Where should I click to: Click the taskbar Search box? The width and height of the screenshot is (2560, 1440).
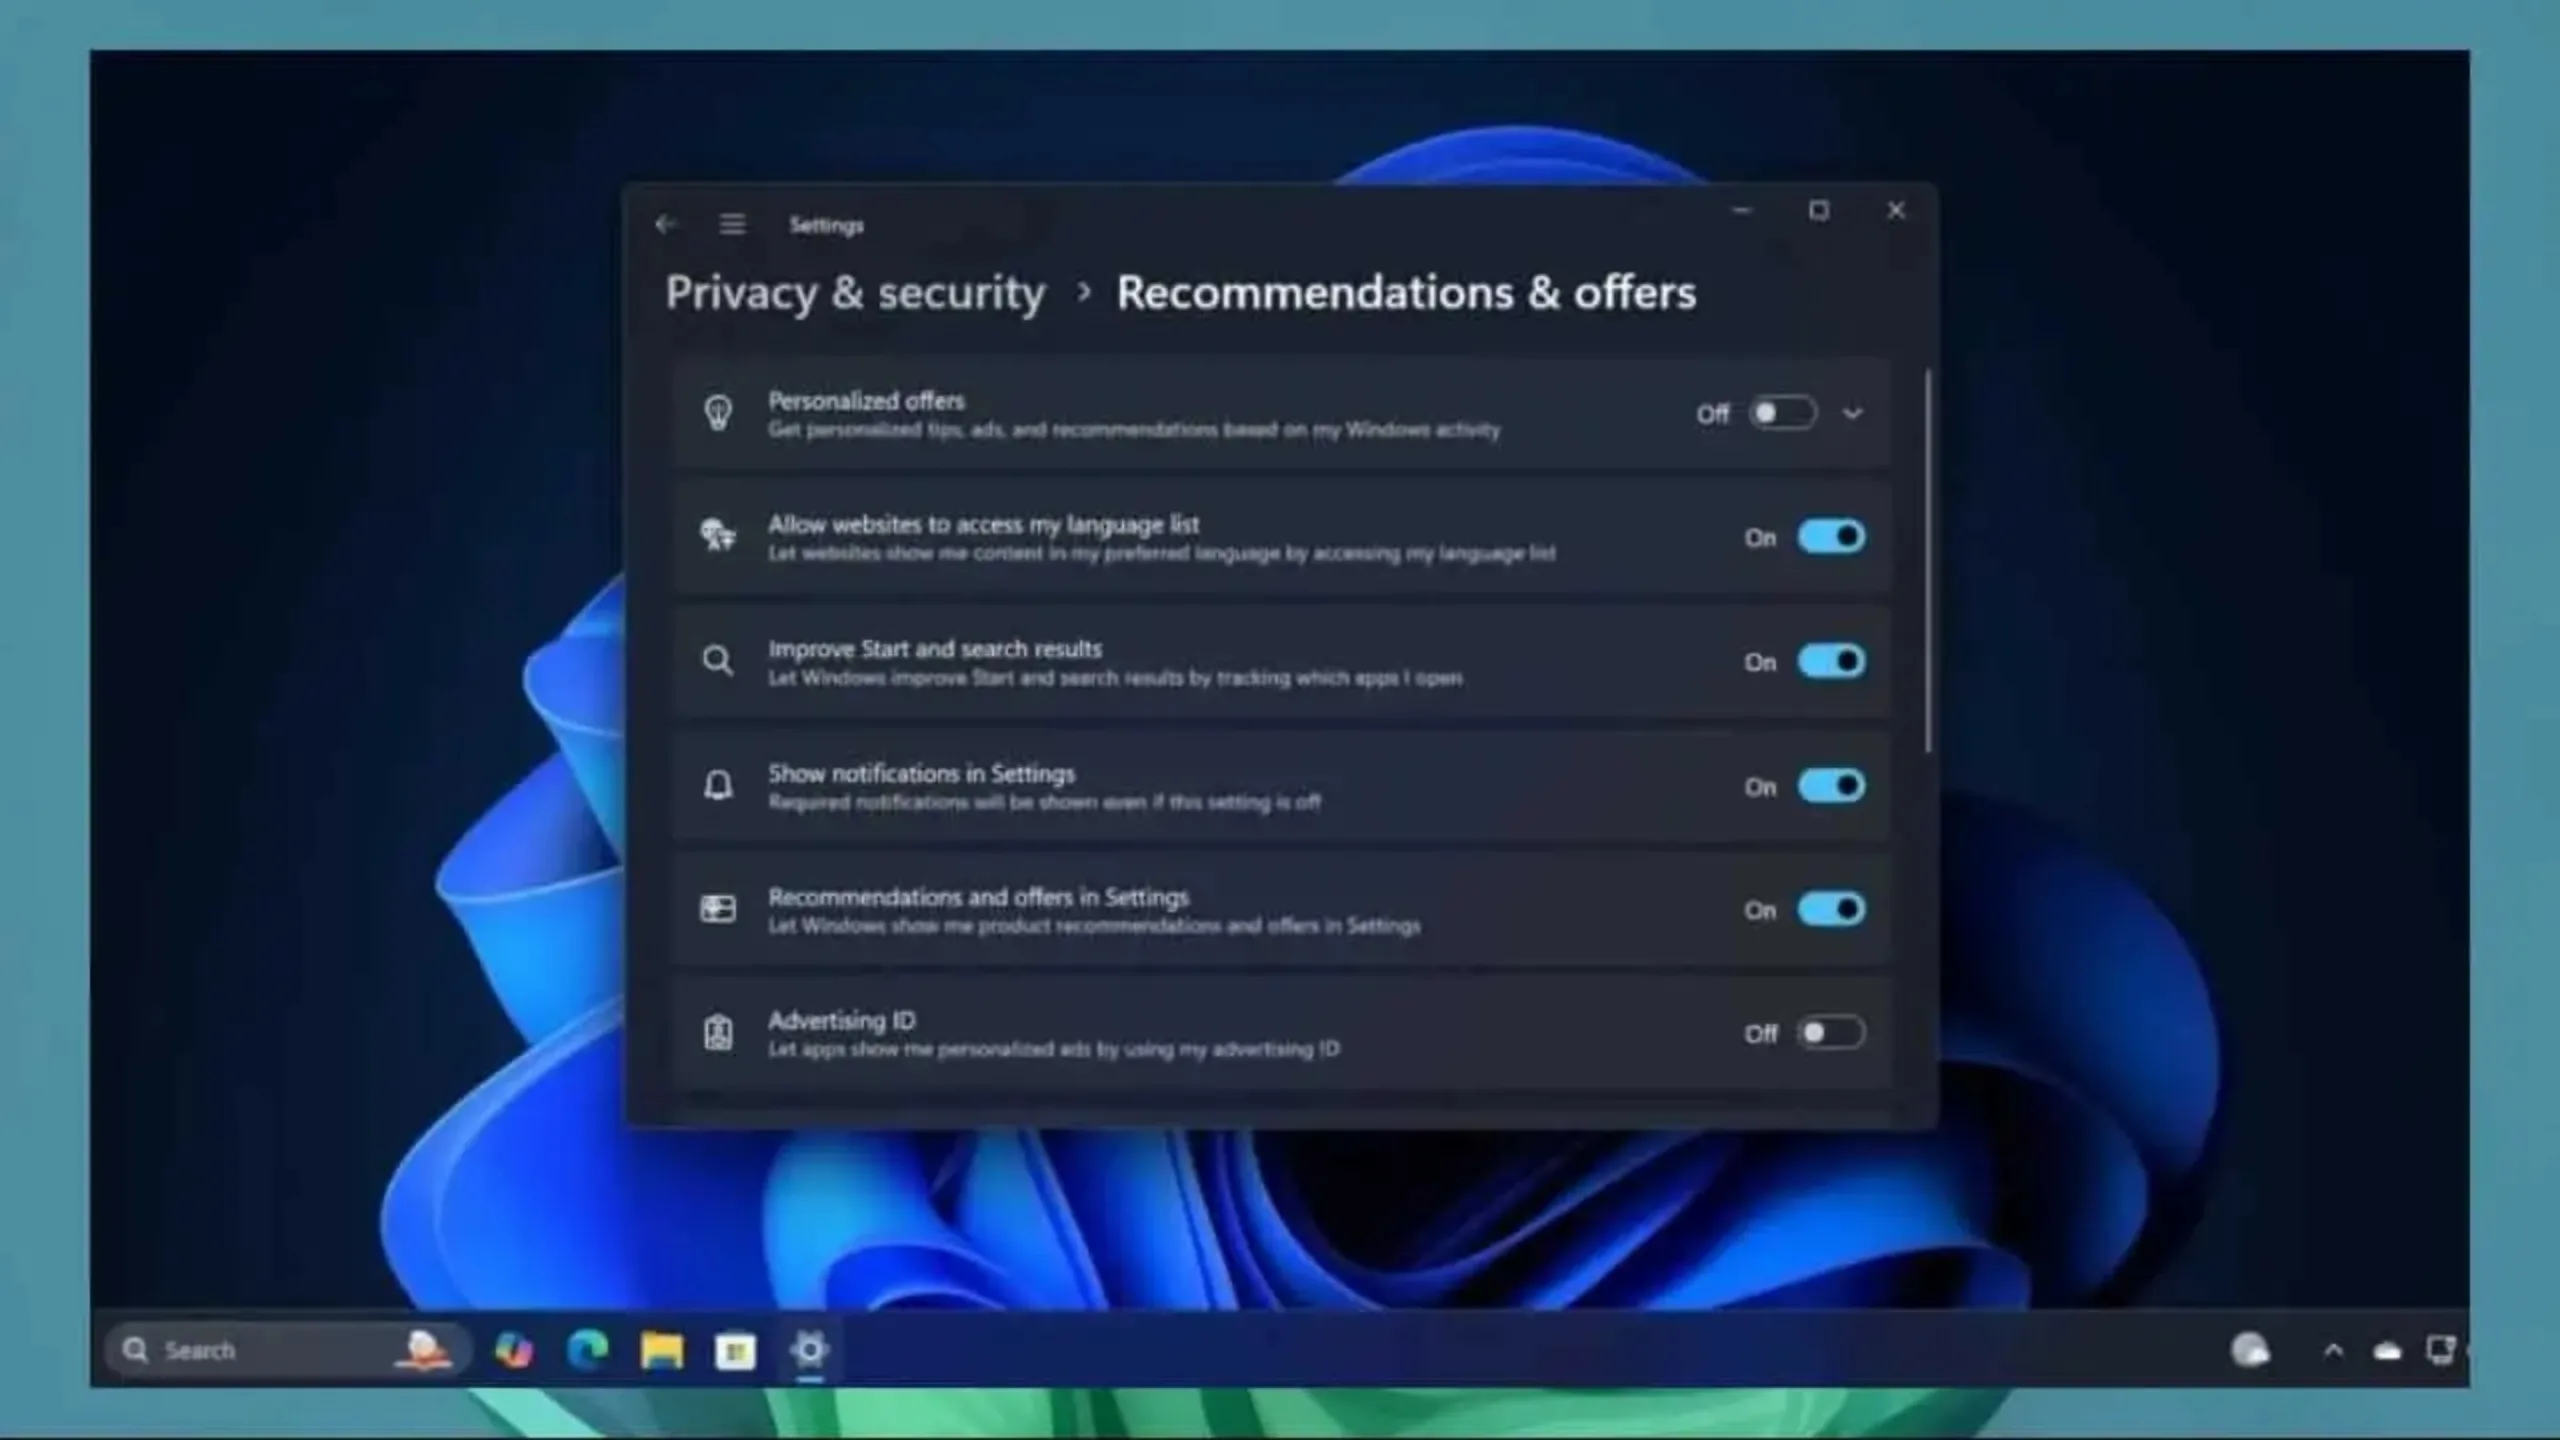287,1350
